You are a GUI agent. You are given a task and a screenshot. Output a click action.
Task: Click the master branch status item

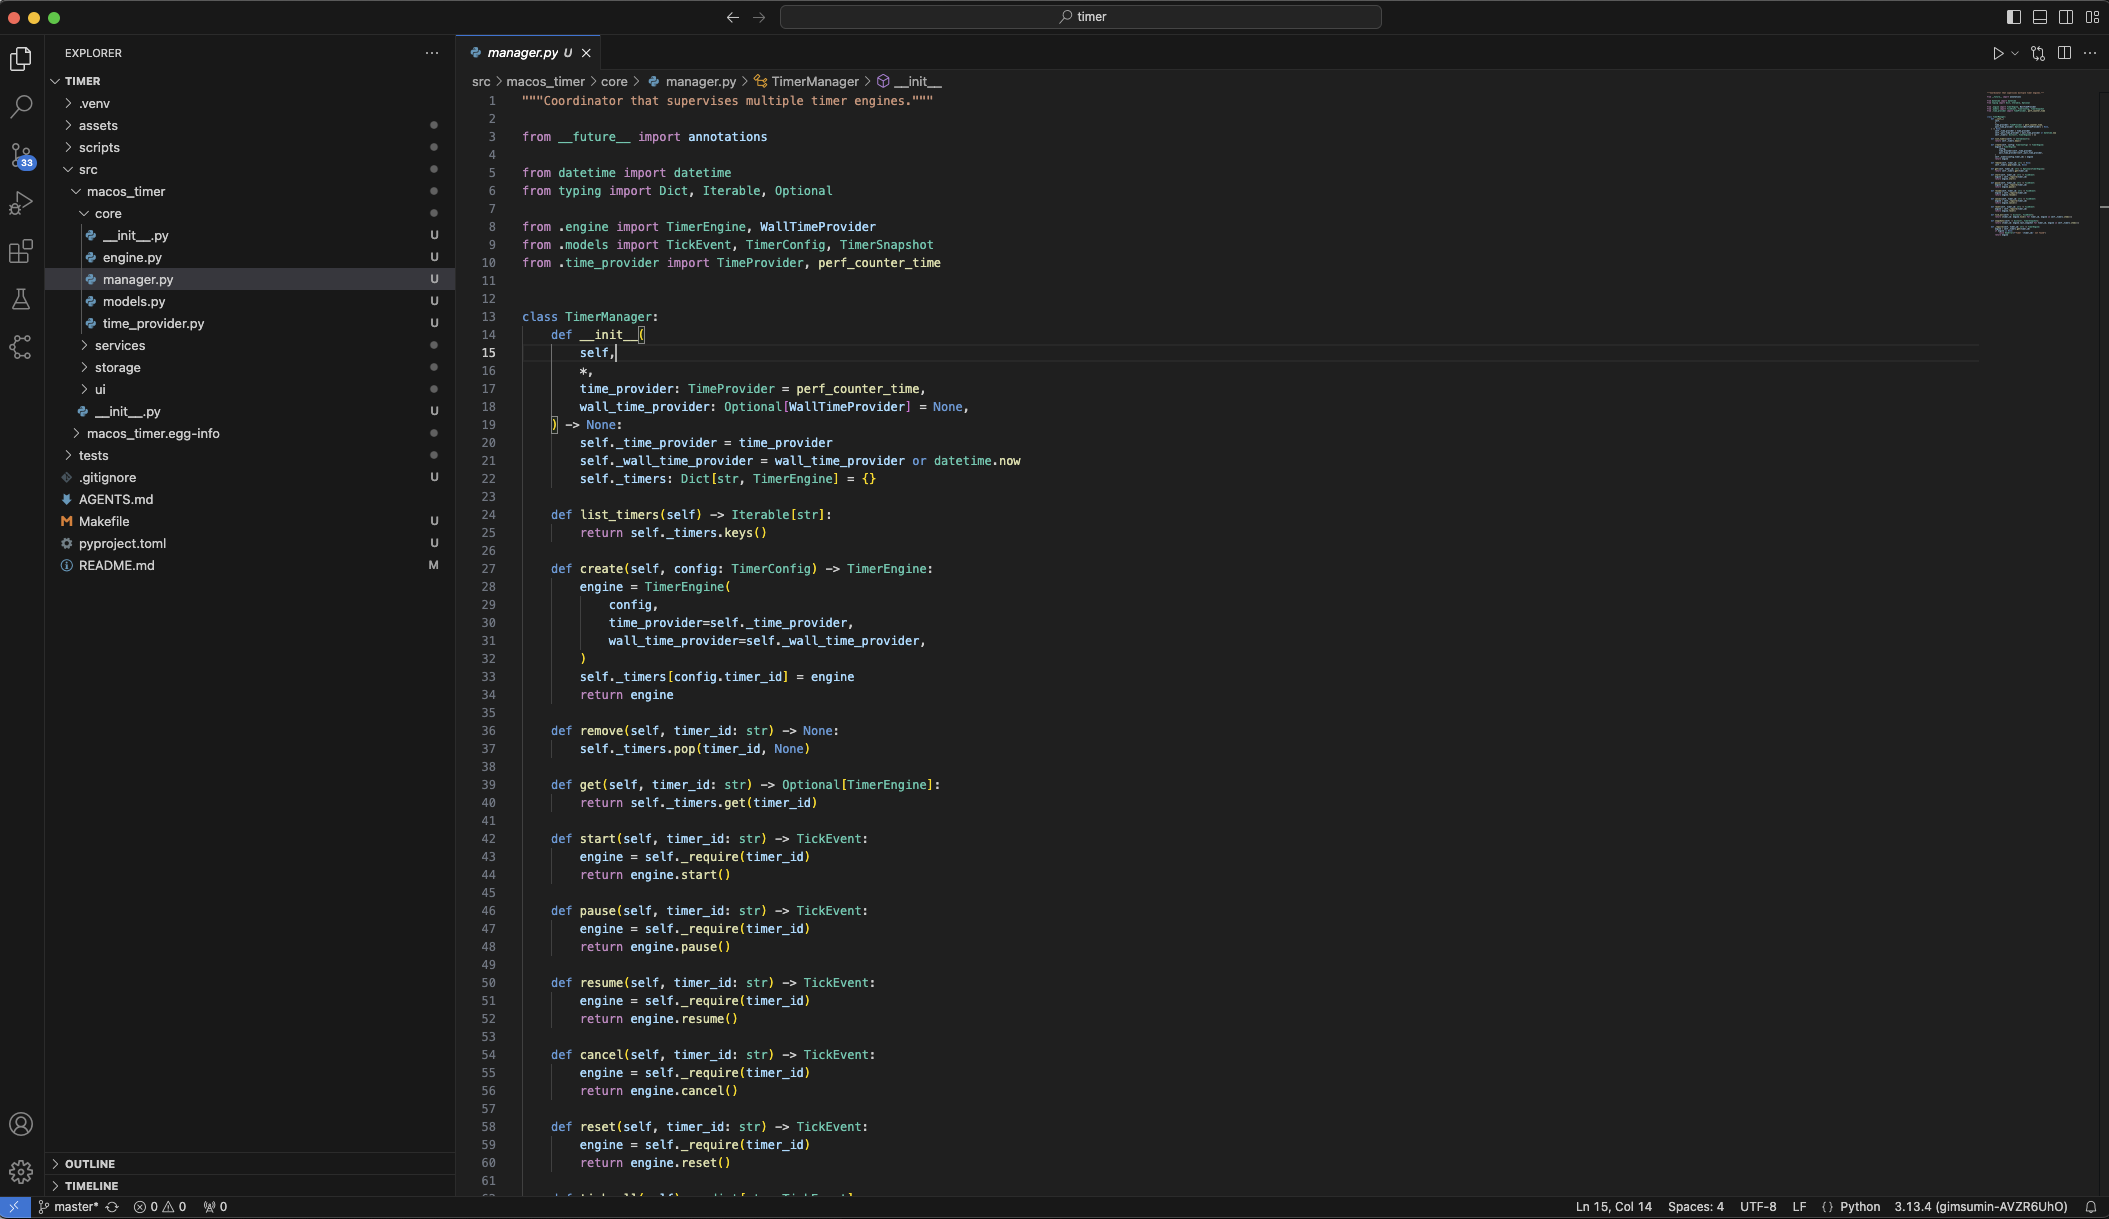[x=75, y=1207]
